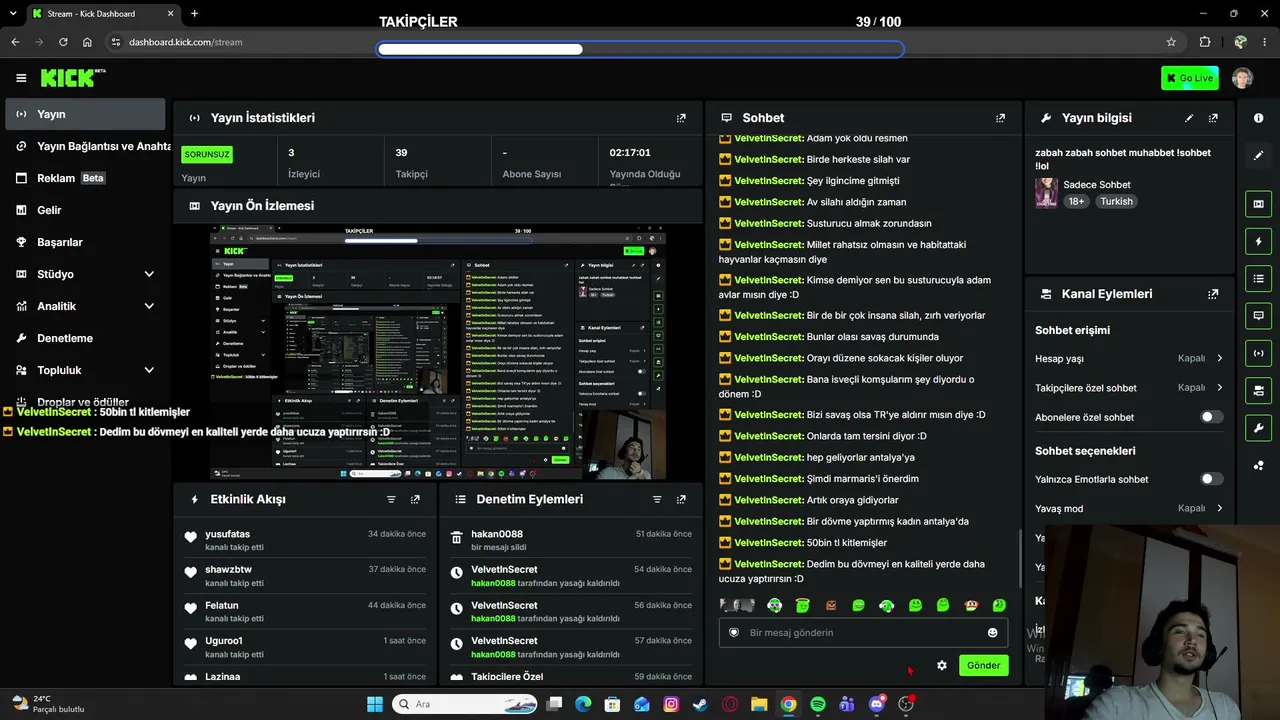Click the stream preview thumbnail
The height and width of the screenshot is (720, 1280).
tap(439, 352)
